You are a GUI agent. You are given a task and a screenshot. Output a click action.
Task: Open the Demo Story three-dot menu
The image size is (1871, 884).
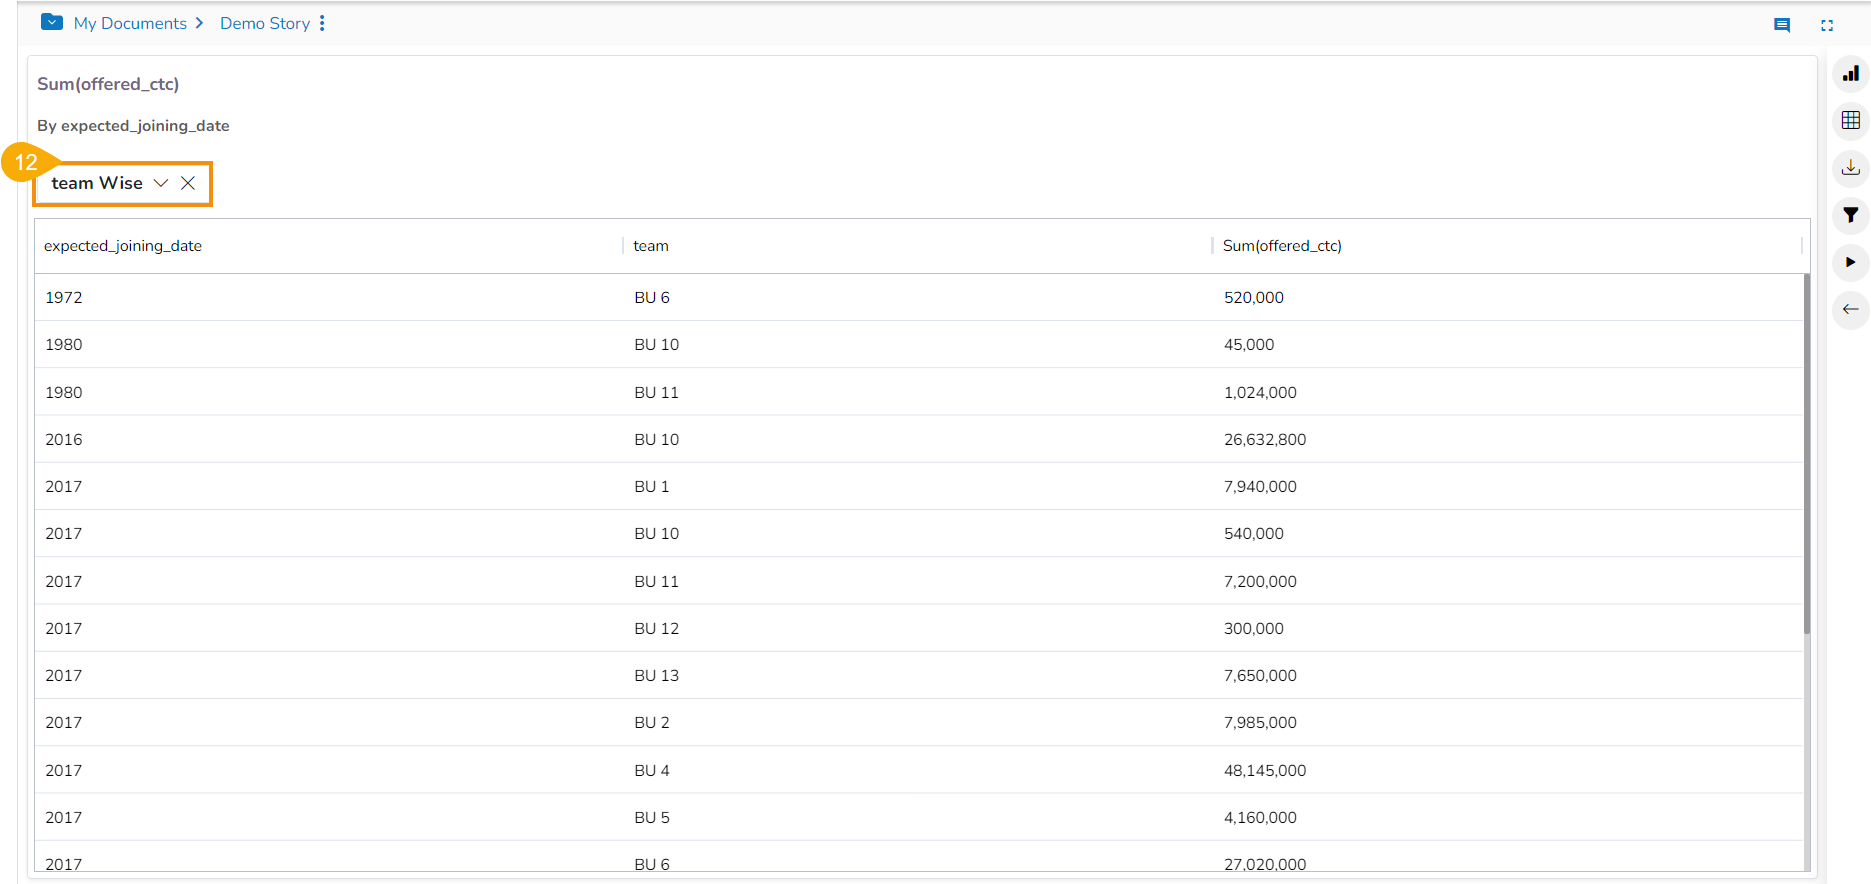click(x=322, y=23)
